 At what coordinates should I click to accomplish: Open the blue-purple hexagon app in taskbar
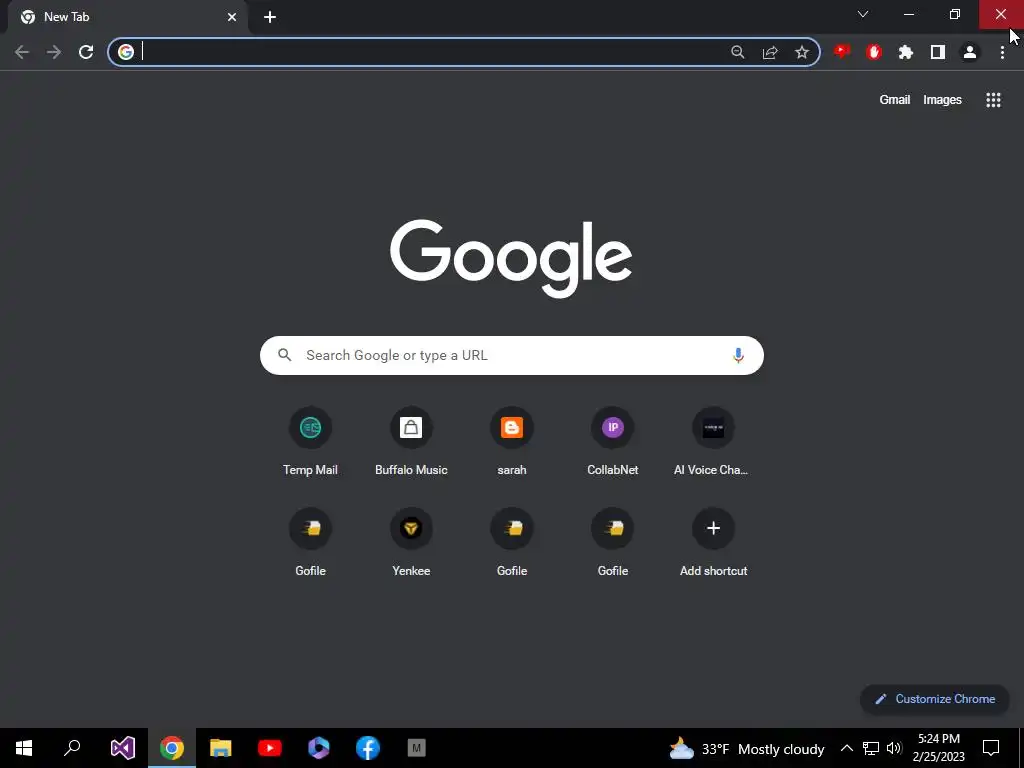[319, 748]
